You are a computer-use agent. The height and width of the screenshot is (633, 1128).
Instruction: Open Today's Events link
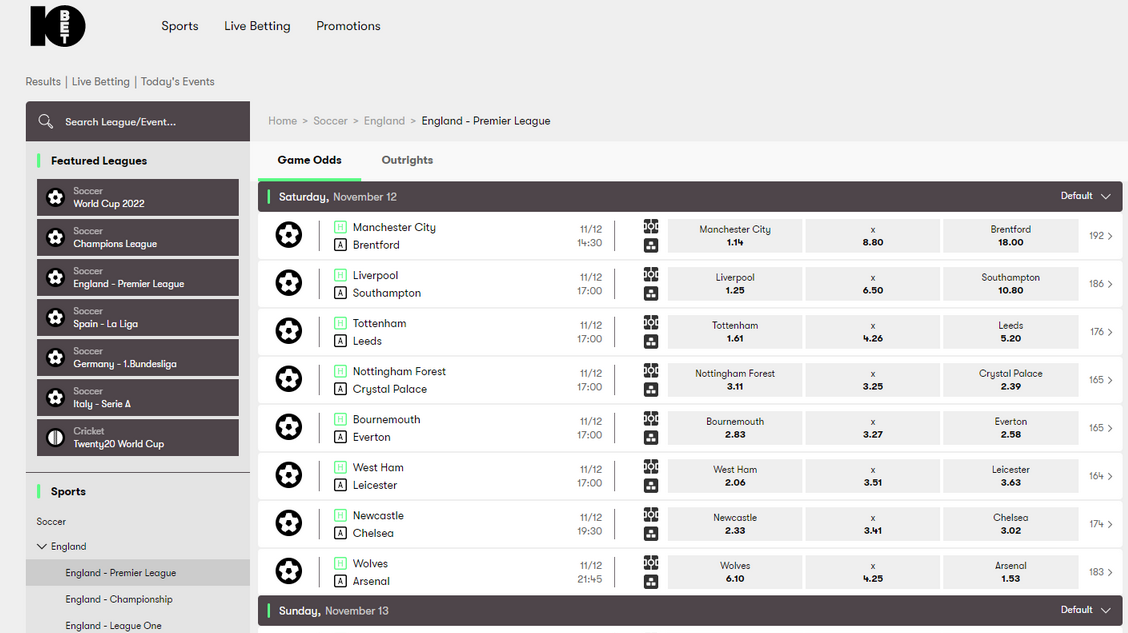(178, 81)
